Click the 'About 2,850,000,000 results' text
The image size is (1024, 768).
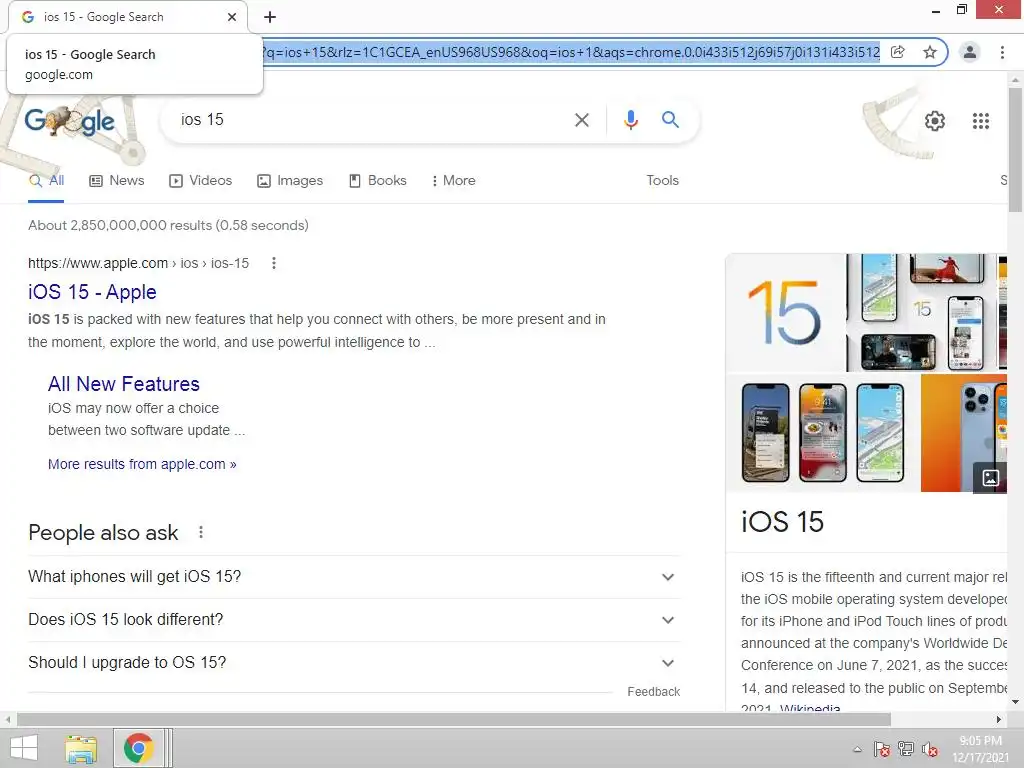point(168,225)
